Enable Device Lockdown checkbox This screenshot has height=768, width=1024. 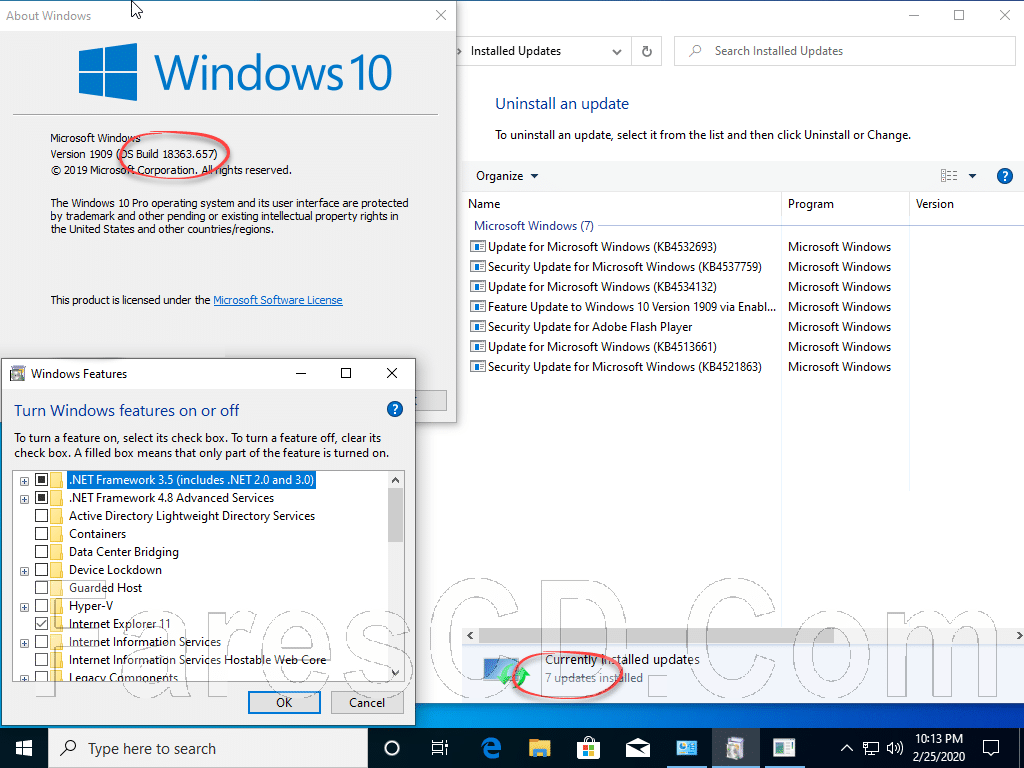(42, 570)
